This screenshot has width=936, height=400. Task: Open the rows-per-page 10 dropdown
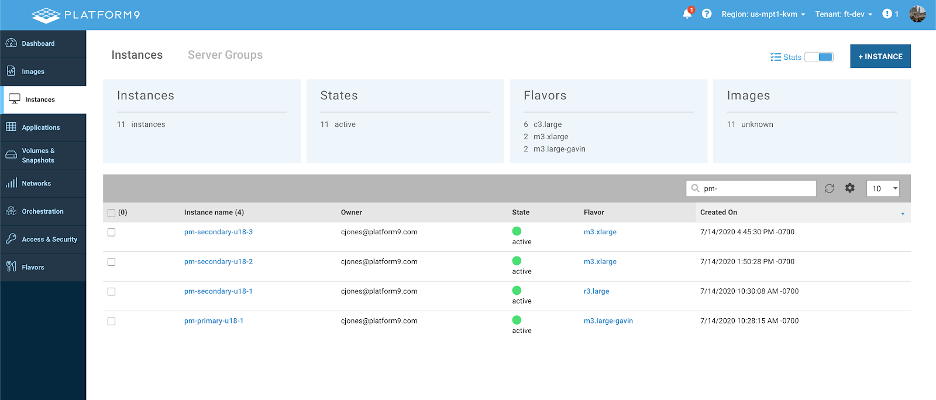883,188
